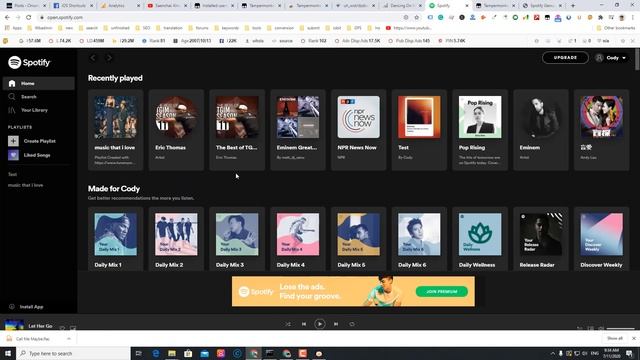640x360 pixels.
Task: Open a new browser tab
Action: click(x=573, y=6)
